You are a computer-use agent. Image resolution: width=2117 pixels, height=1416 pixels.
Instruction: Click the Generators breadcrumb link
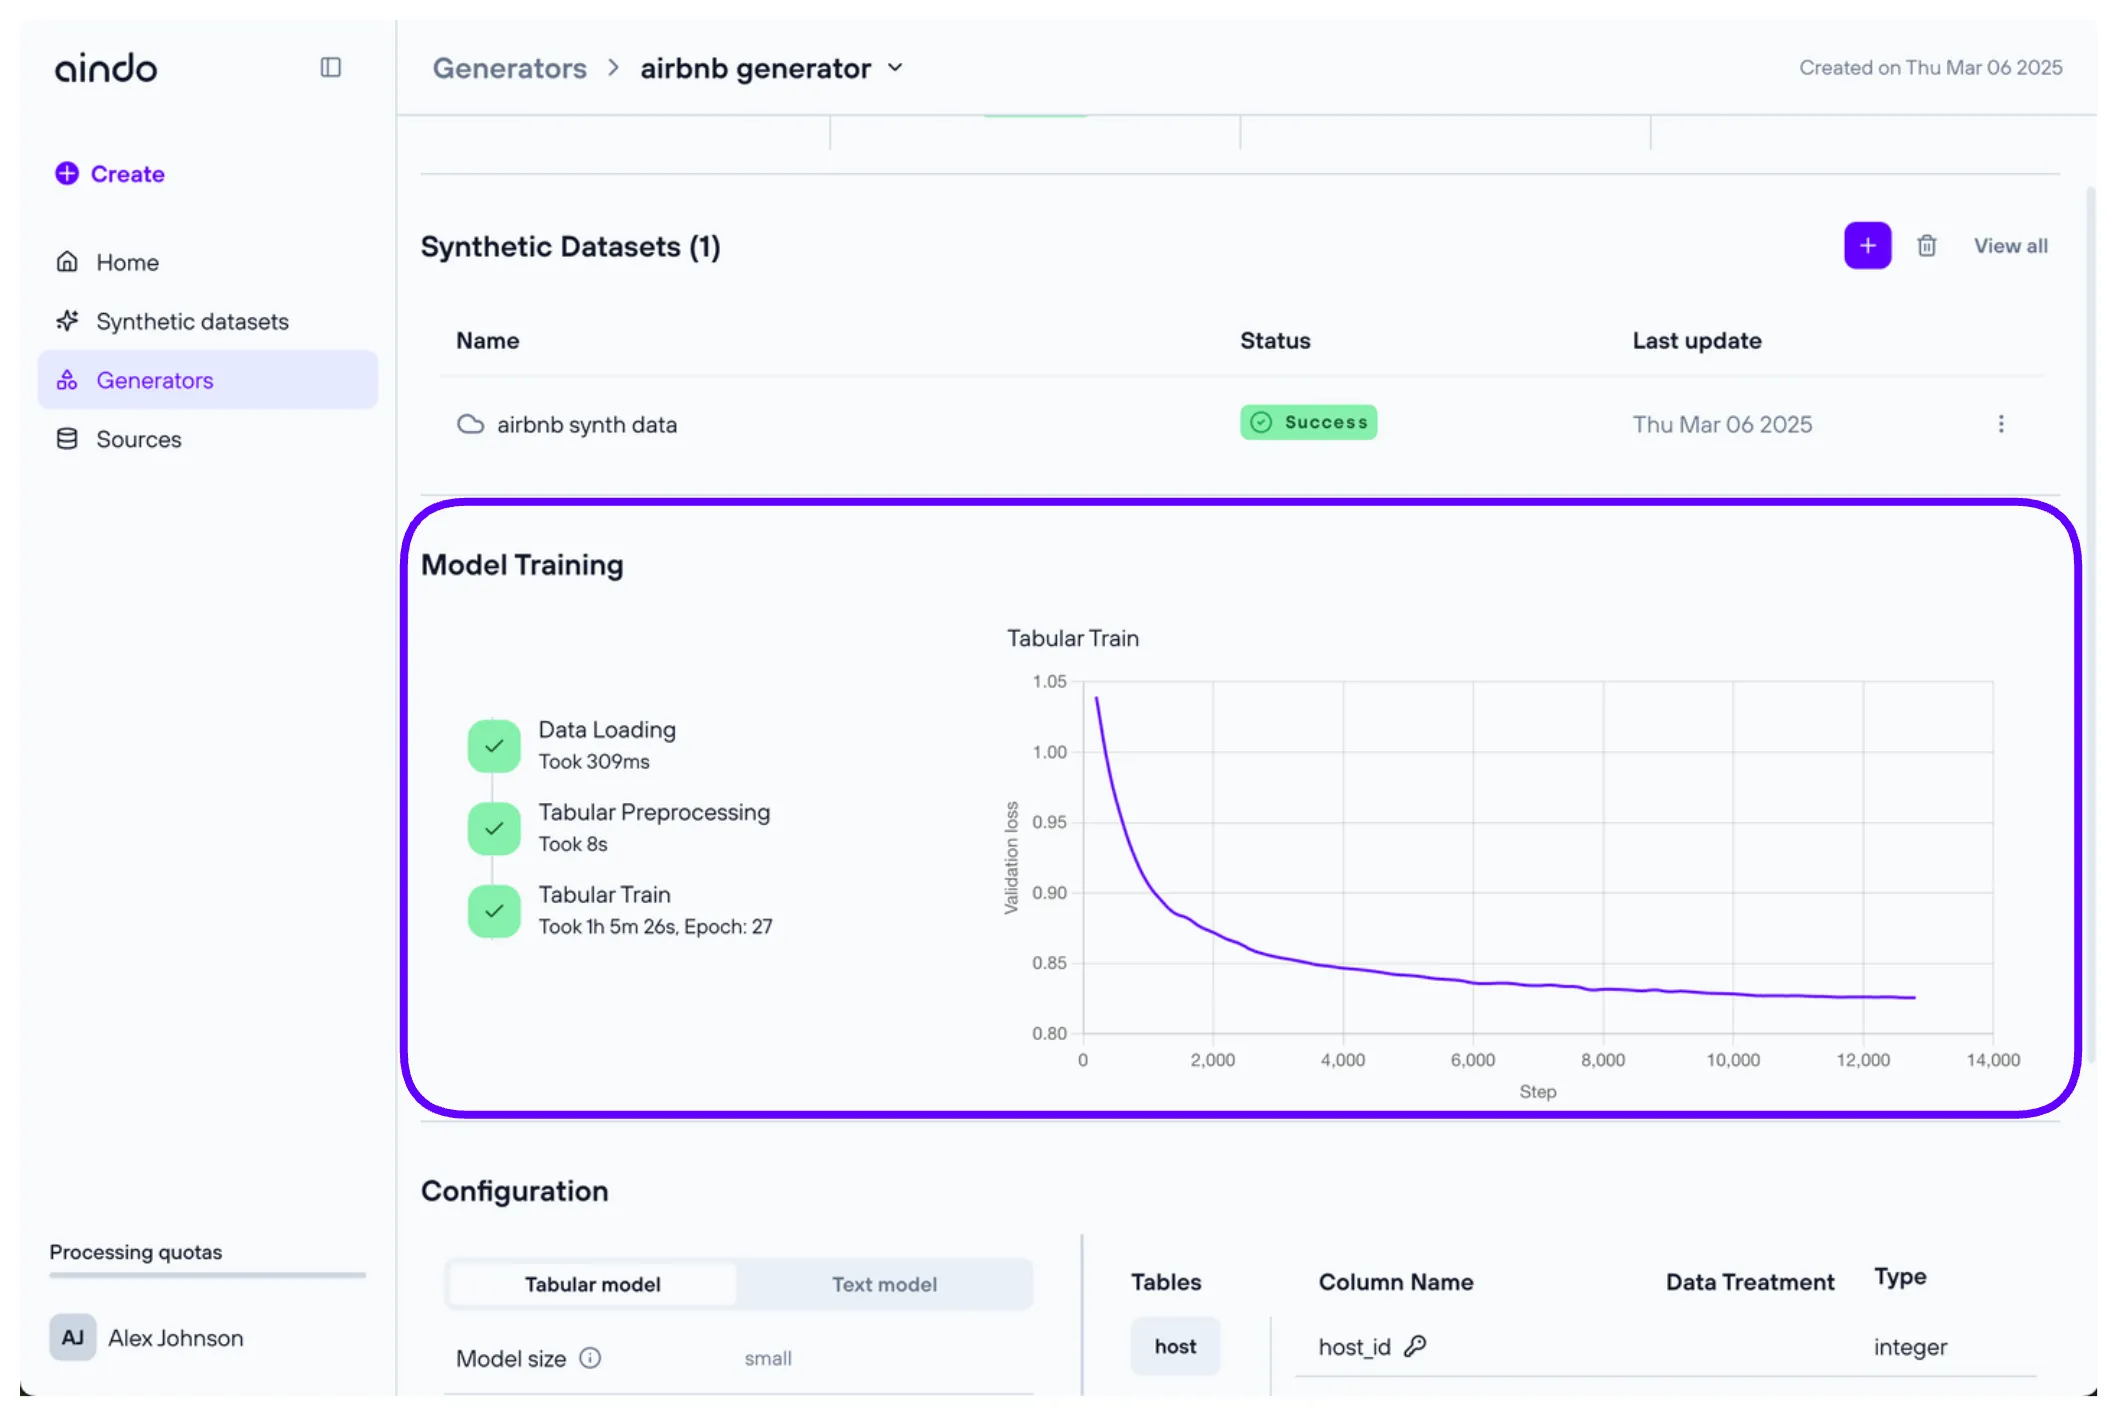[x=509, y=68]
